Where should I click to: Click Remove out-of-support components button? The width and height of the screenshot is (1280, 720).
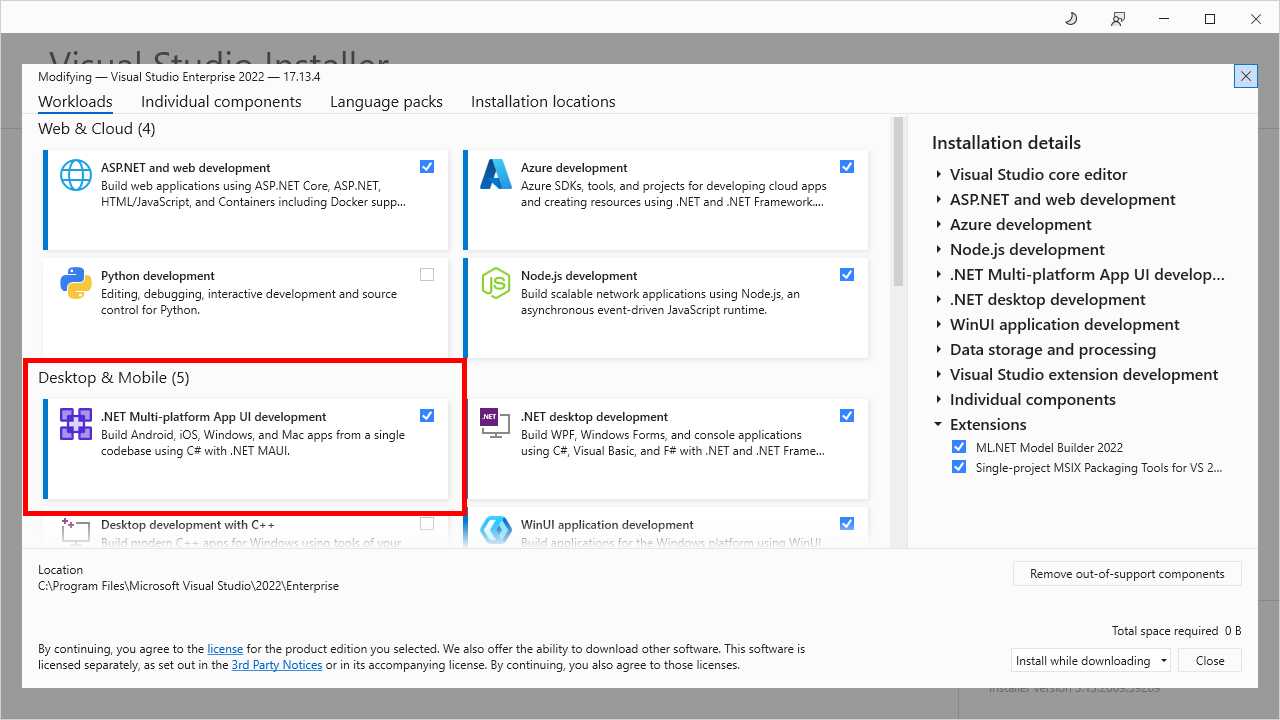click(x=1127, y=574)
